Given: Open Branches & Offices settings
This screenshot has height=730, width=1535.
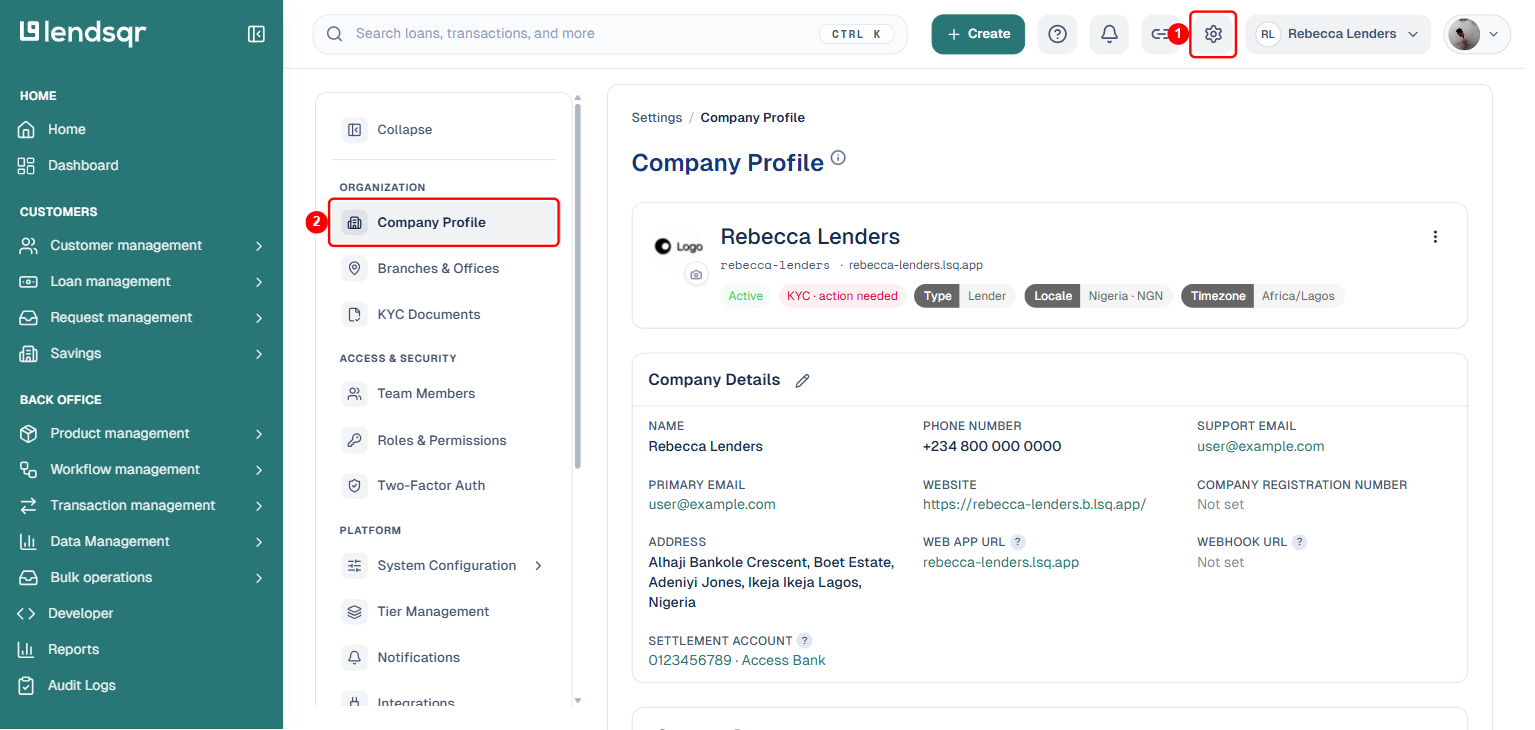Looking at the screenshot, I should pos(444,269).
